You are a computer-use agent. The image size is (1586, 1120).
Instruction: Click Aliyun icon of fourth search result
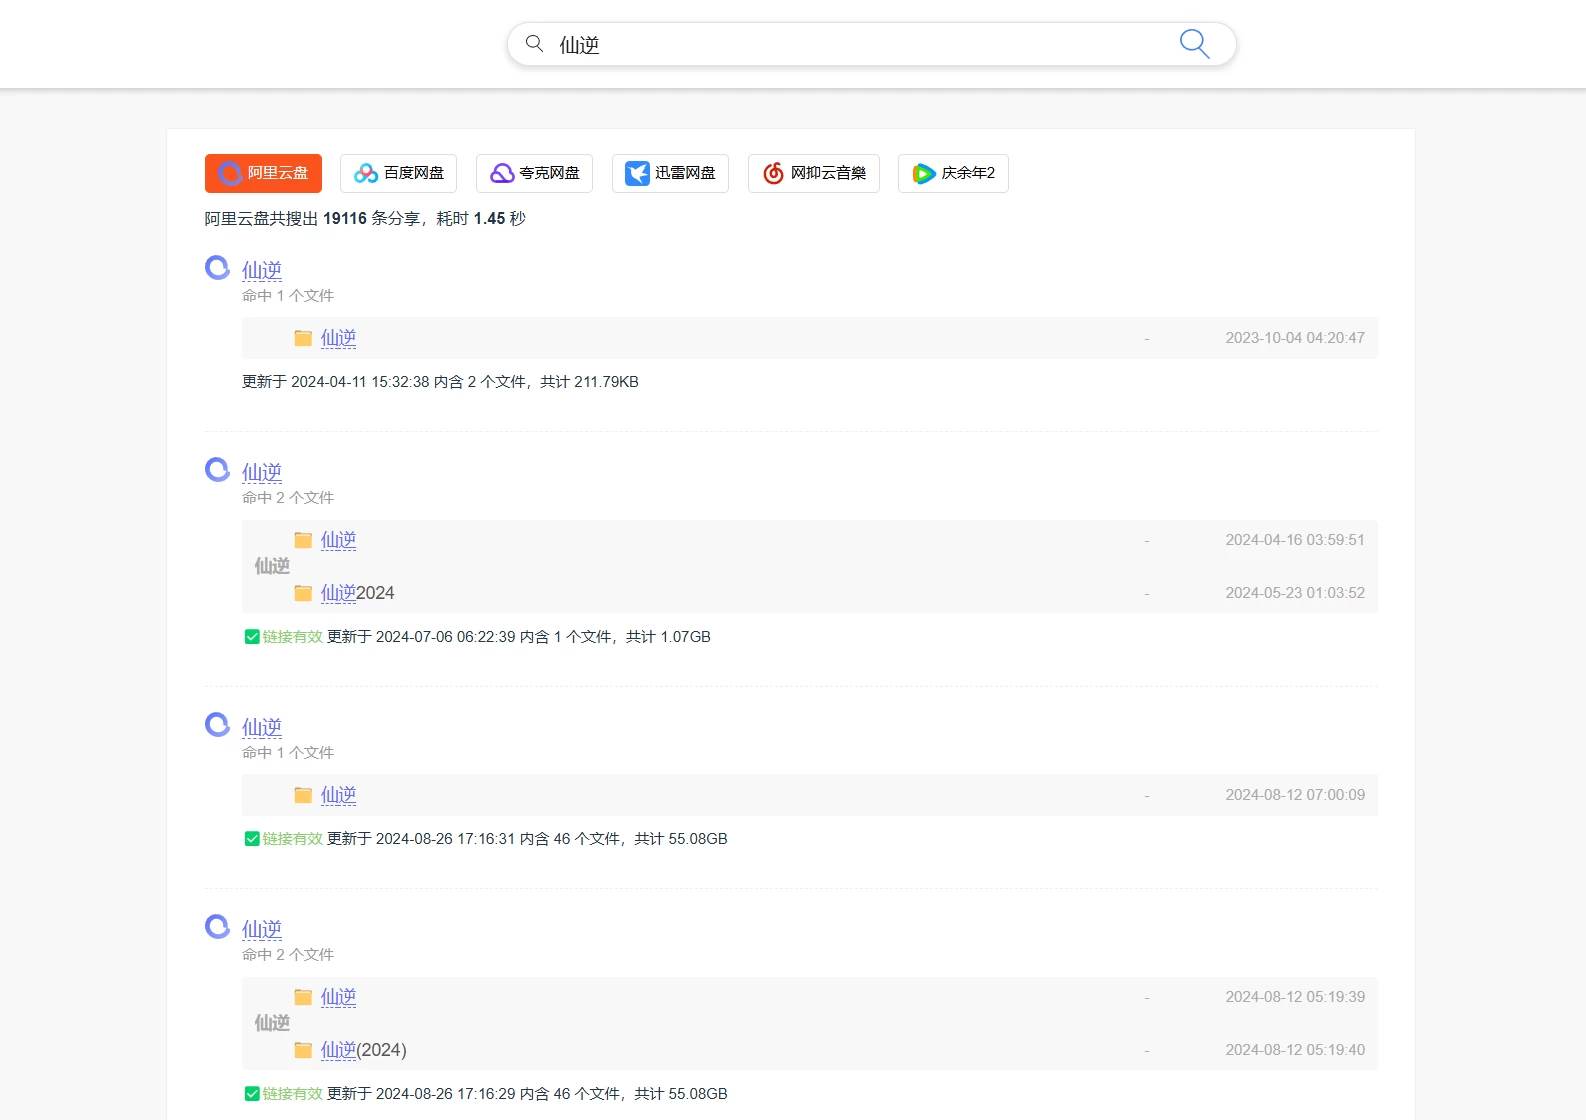[217, 927]
